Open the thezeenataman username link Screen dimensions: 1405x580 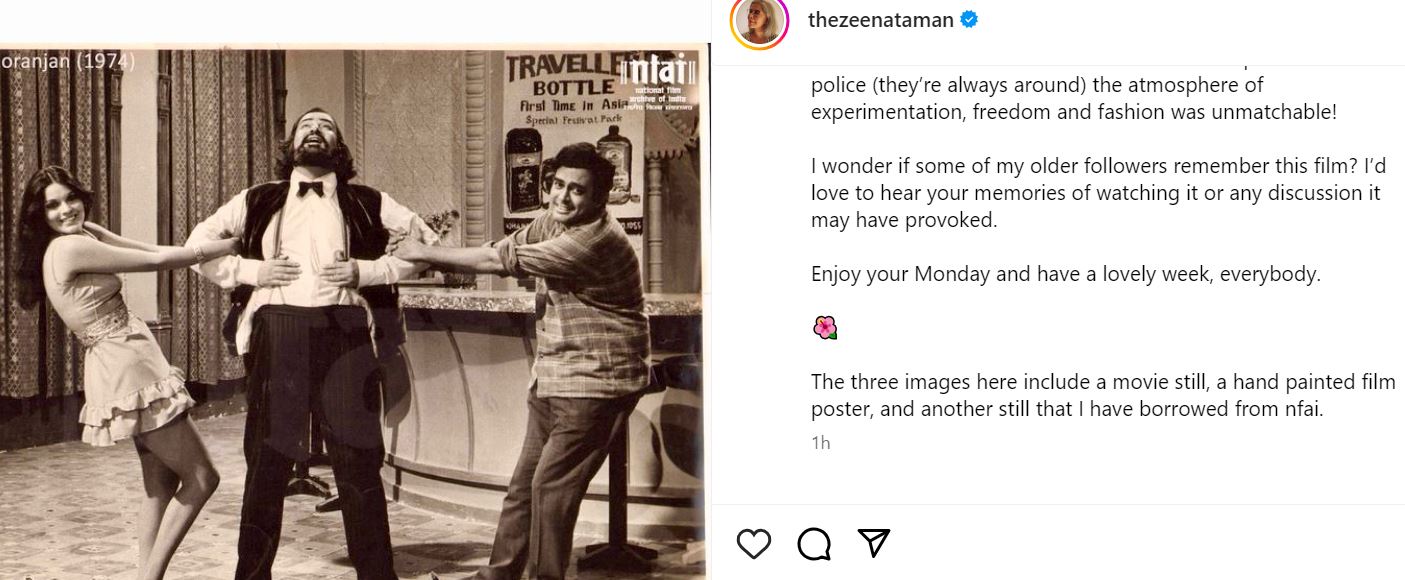[x=880, y=19]
